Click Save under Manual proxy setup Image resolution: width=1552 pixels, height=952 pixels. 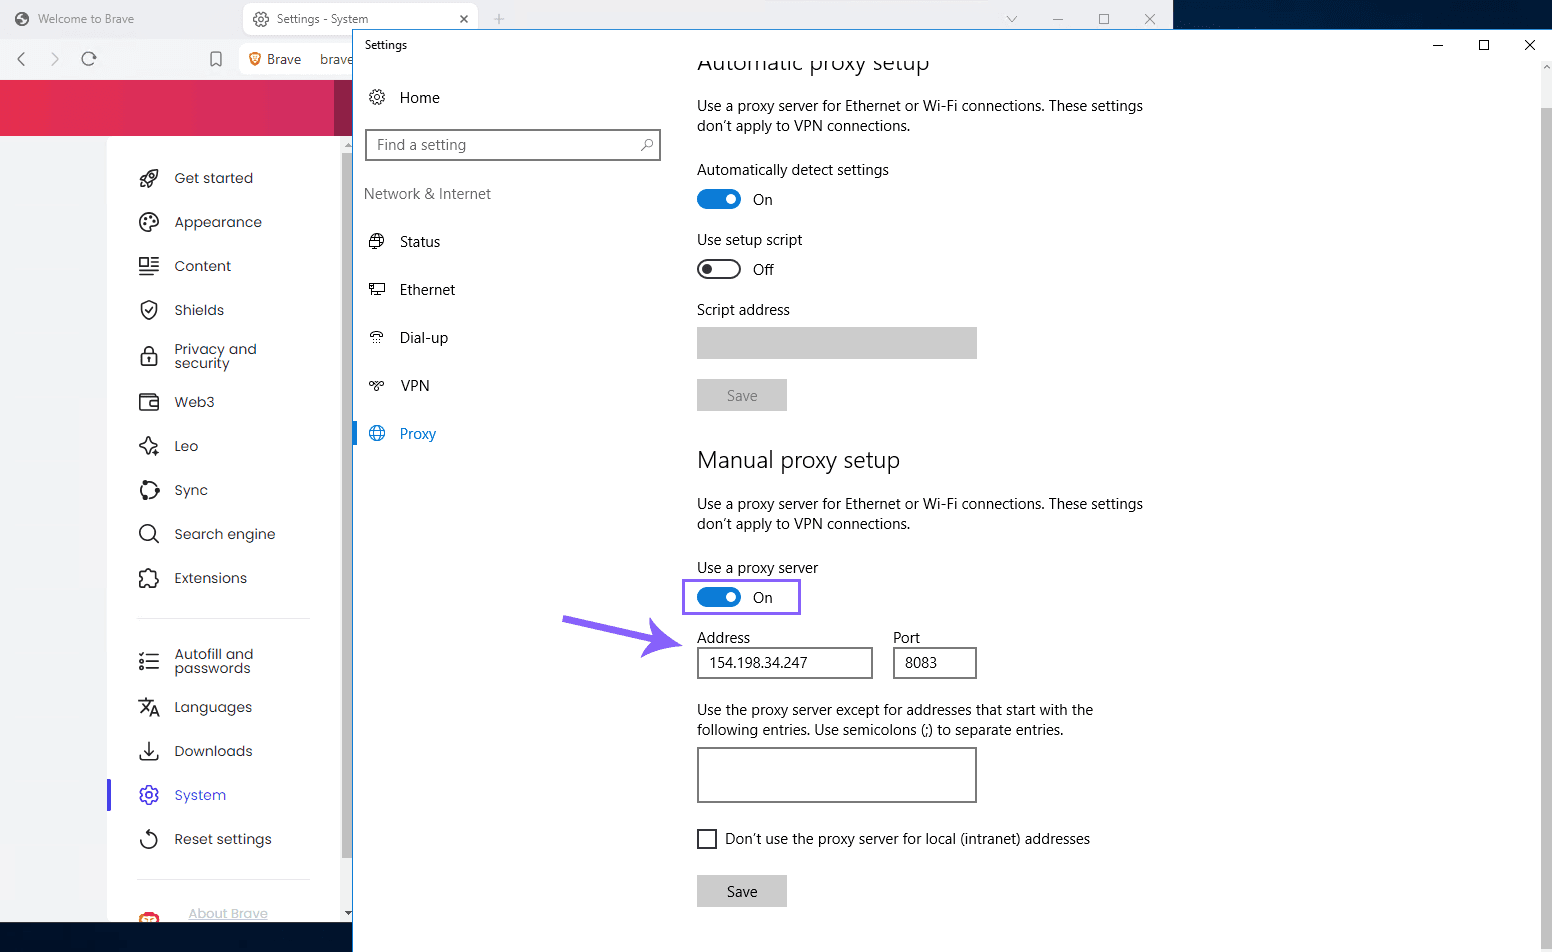pos(741,891)
